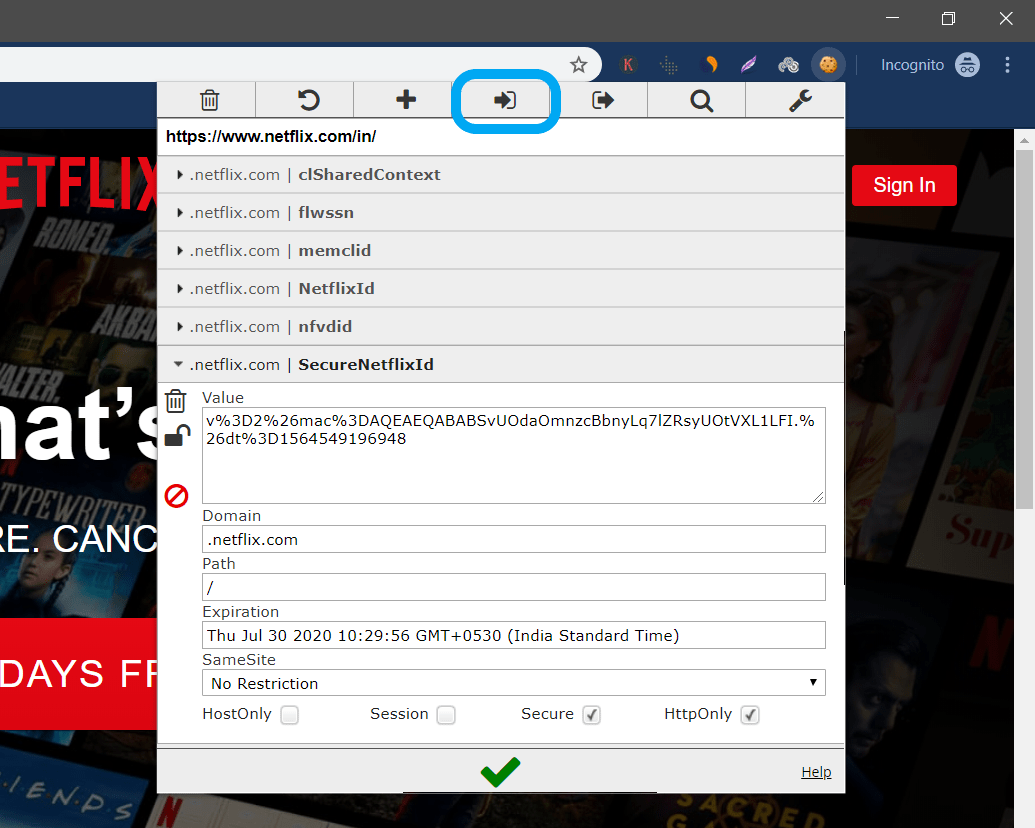1035x828 pixels.
Task: Delete all cookies with the trash icon
Action: click(207, 99)
